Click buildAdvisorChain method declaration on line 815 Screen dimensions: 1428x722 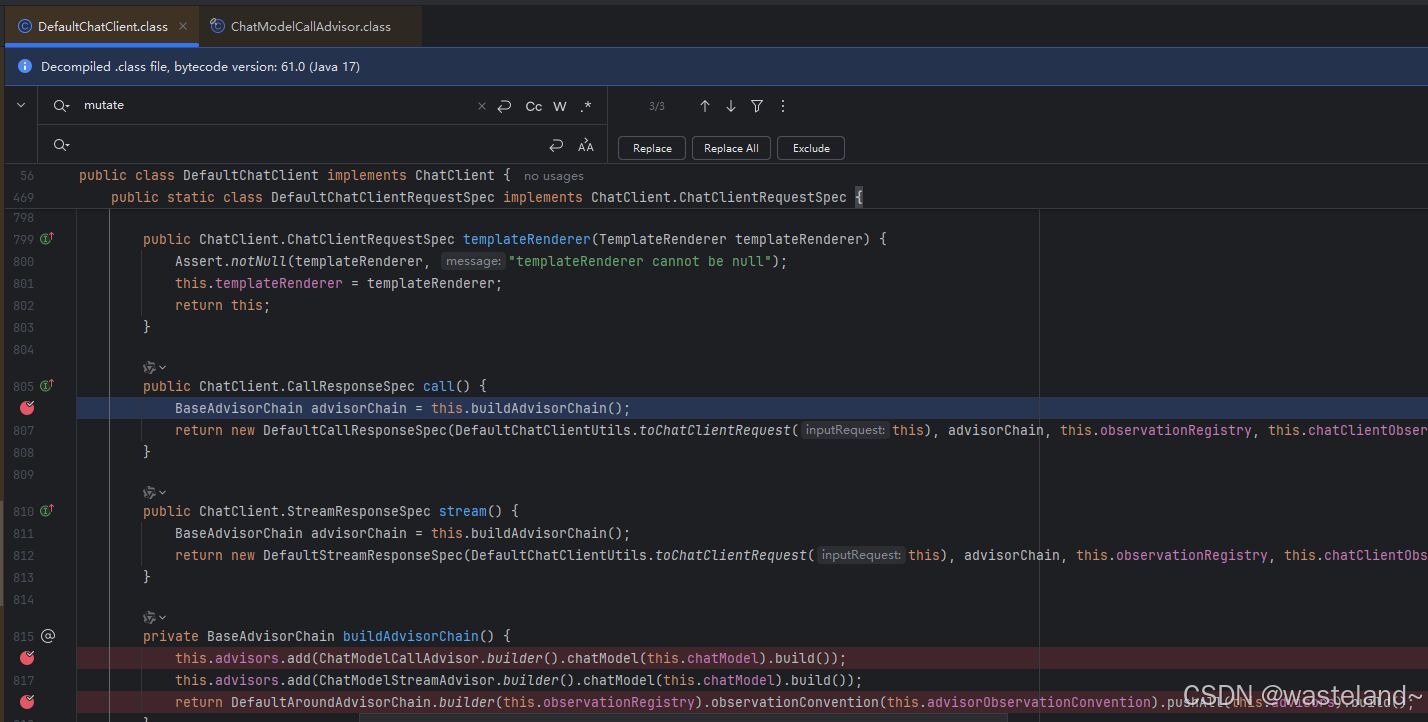point(411,636)
